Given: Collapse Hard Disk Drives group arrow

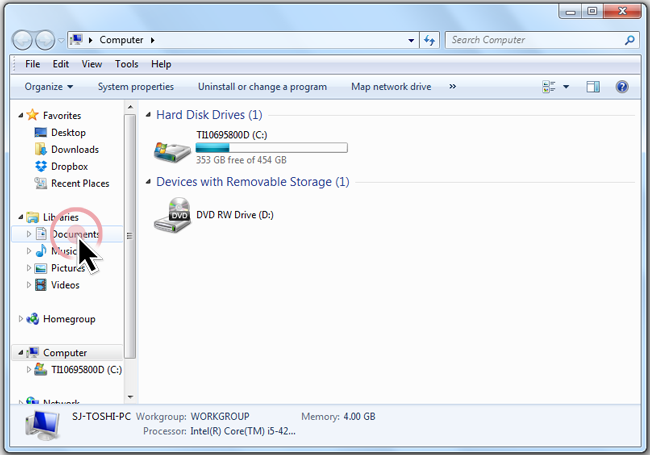Looking at the screenshot, I should click(x=148, y=115).
